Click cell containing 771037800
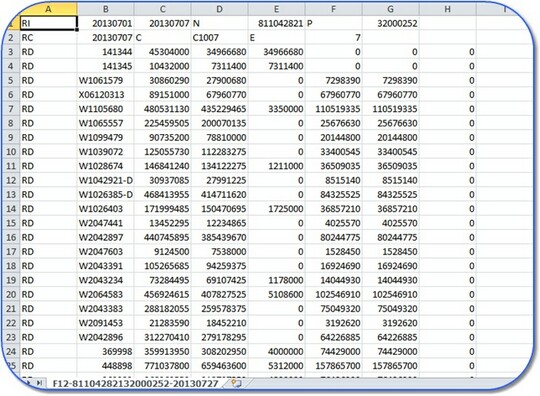 point(163,366)
